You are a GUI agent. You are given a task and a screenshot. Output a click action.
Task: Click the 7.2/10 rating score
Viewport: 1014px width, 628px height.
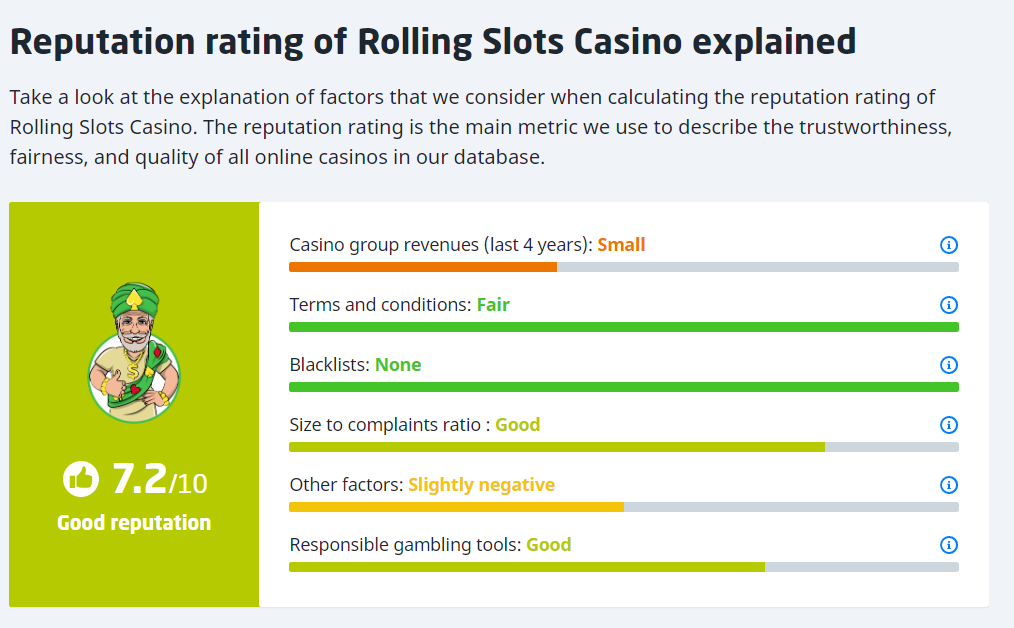coord(158,481)
